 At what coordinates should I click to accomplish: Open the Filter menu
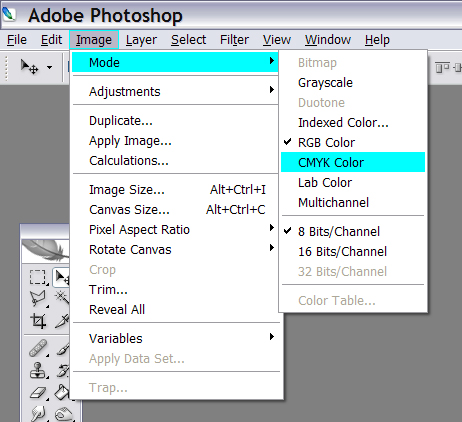234,40
